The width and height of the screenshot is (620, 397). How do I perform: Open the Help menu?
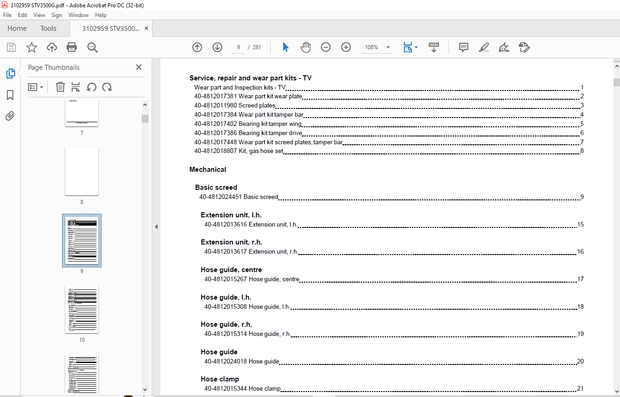pos(101,15)
